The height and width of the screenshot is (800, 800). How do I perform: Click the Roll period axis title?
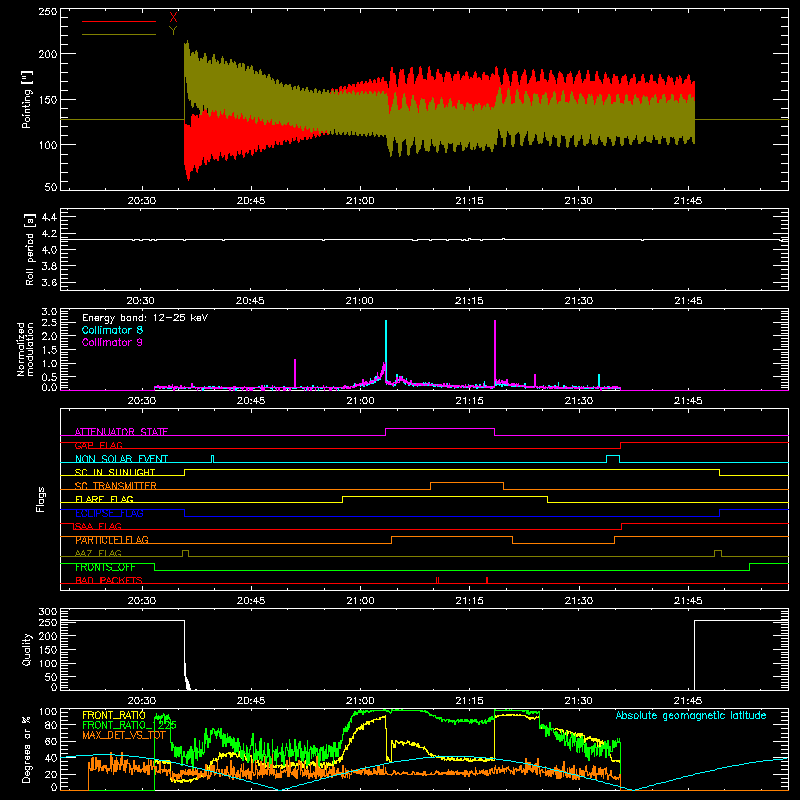(x=30, y=249)
